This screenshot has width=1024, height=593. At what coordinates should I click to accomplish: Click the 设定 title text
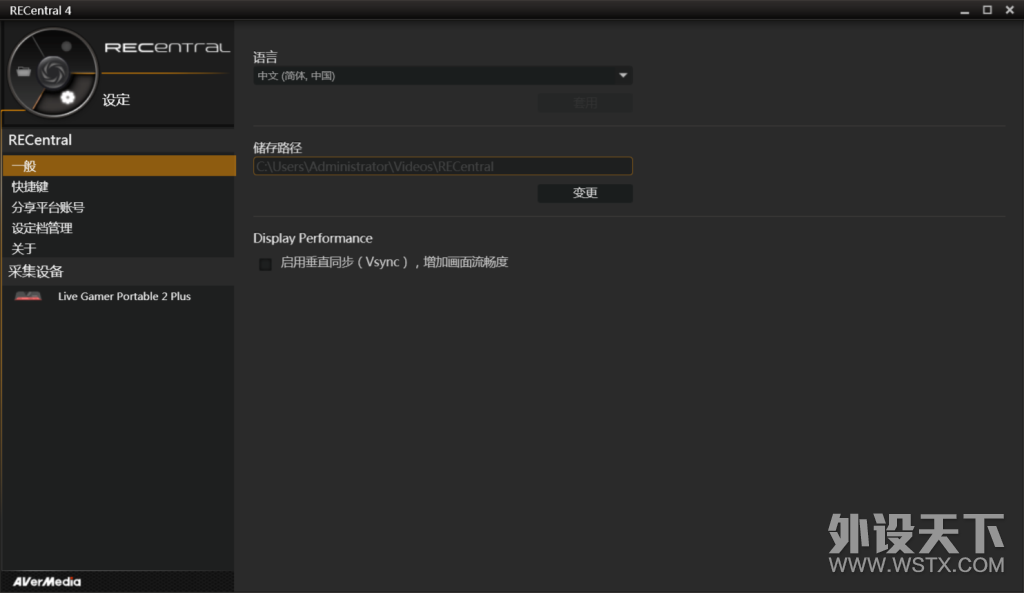pyautogui.click(x=116, y=100)
